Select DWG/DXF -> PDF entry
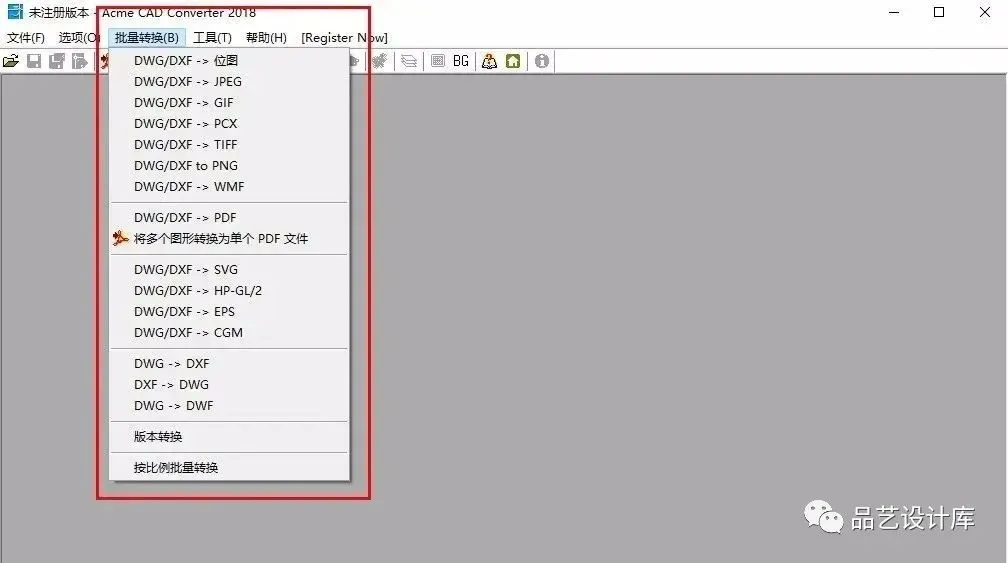Image resolution: width=1008 pixels, height=563 pixels. [x=229, y=217]
